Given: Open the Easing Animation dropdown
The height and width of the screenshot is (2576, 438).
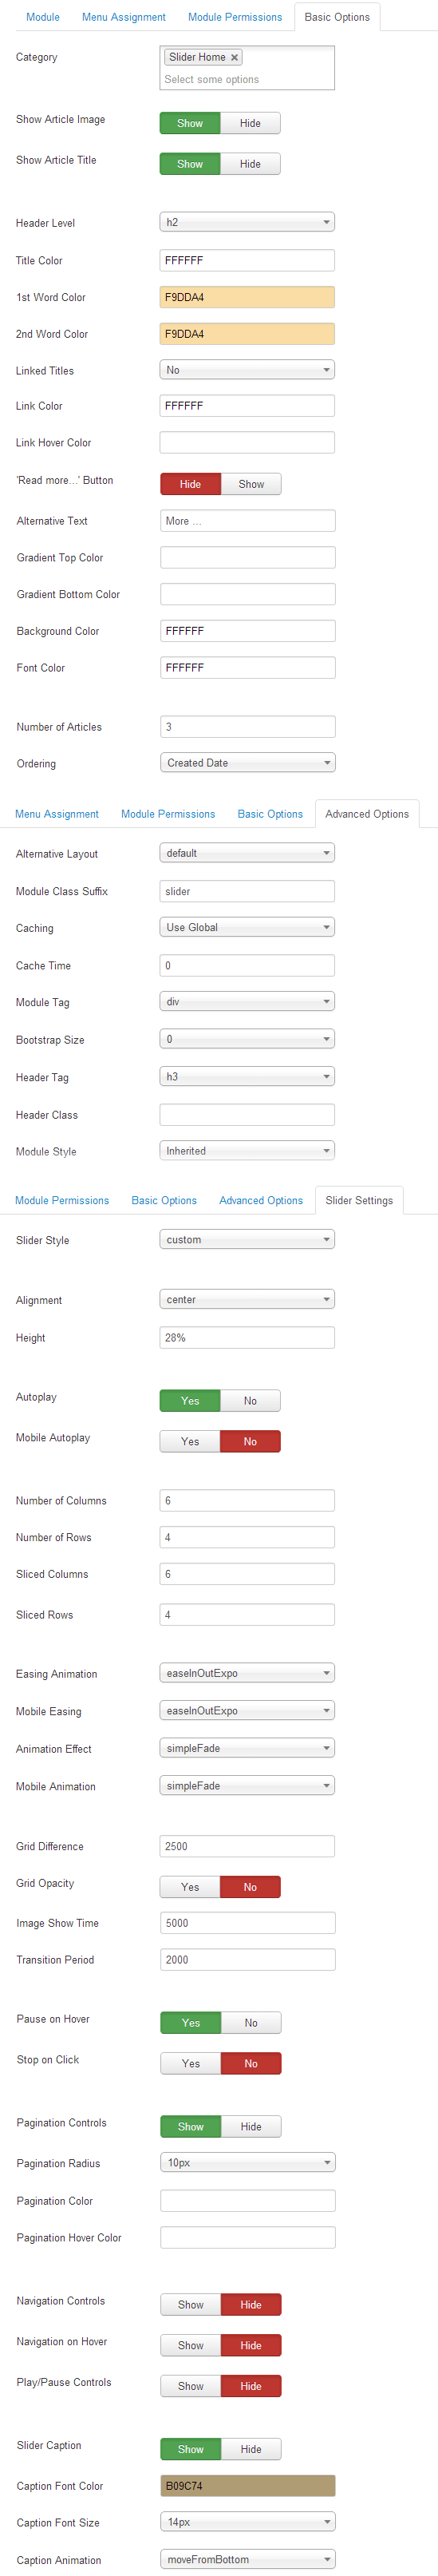Looking at the screenshot, I should pos(247,1673).
